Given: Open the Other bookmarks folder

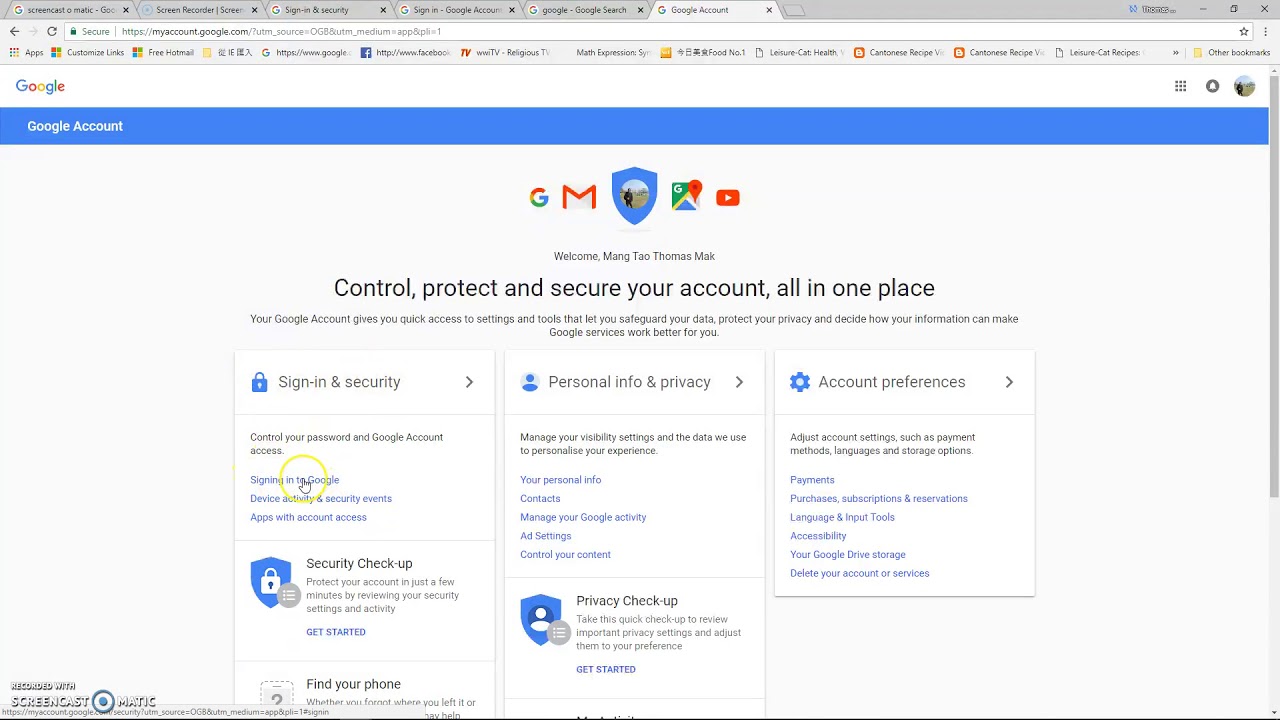Looking at the screenshot, I should click(x=1231, y=53).
